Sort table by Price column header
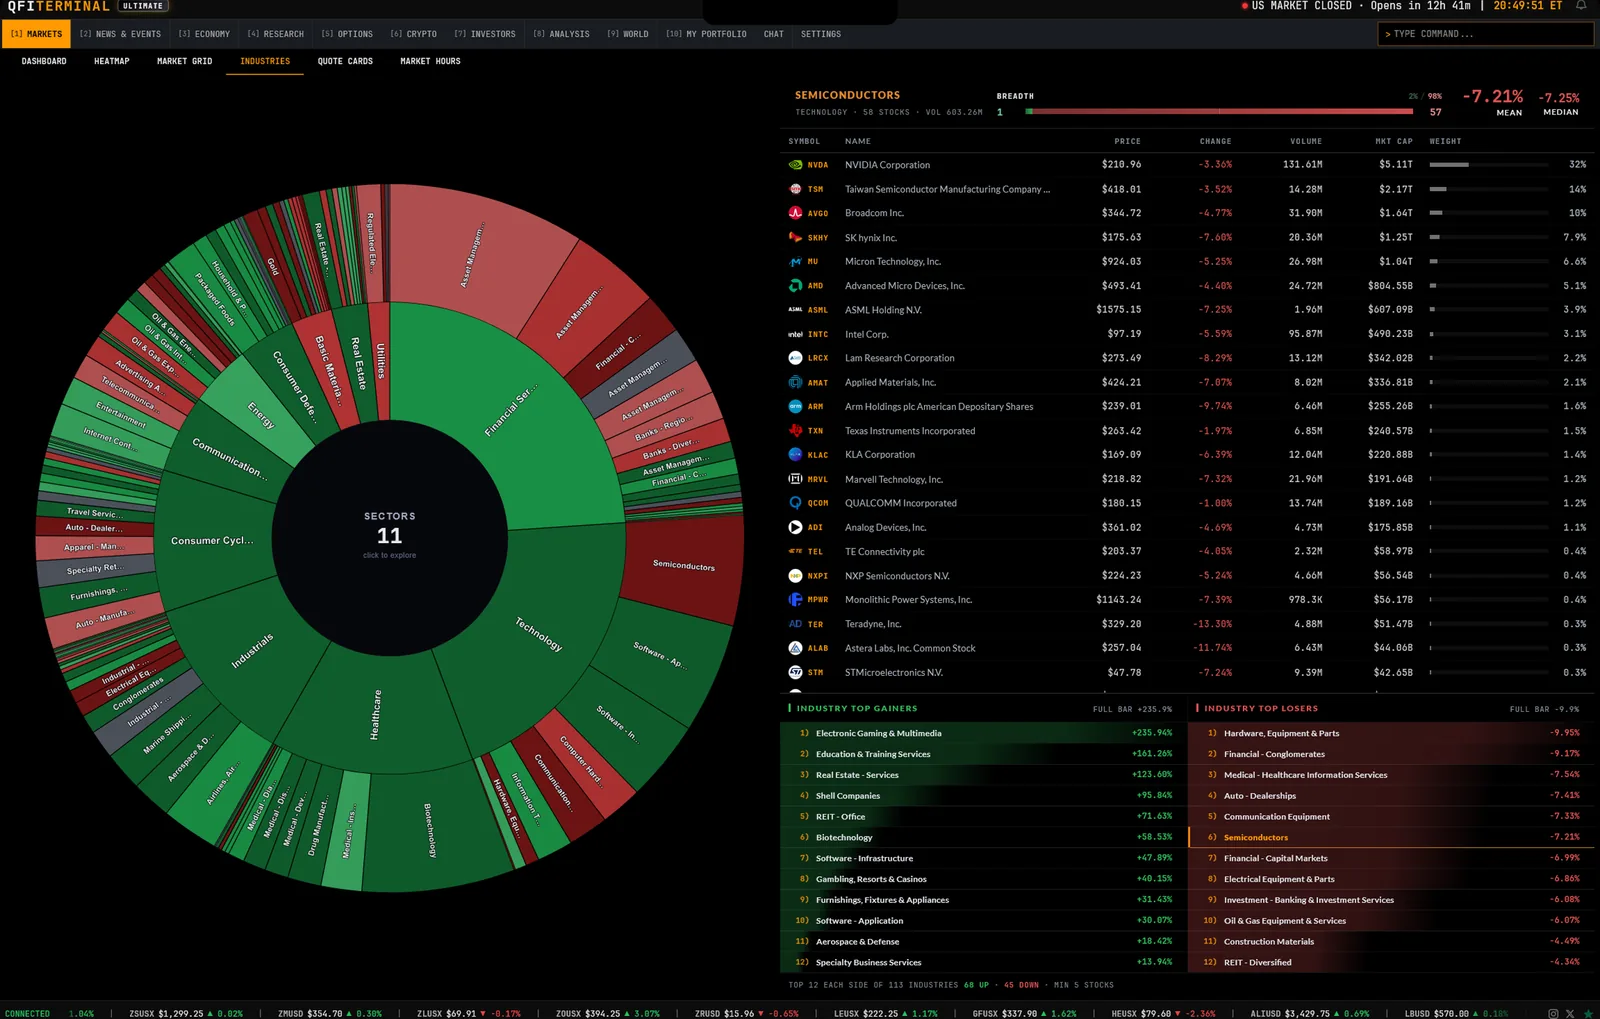 click(1127, 141)
